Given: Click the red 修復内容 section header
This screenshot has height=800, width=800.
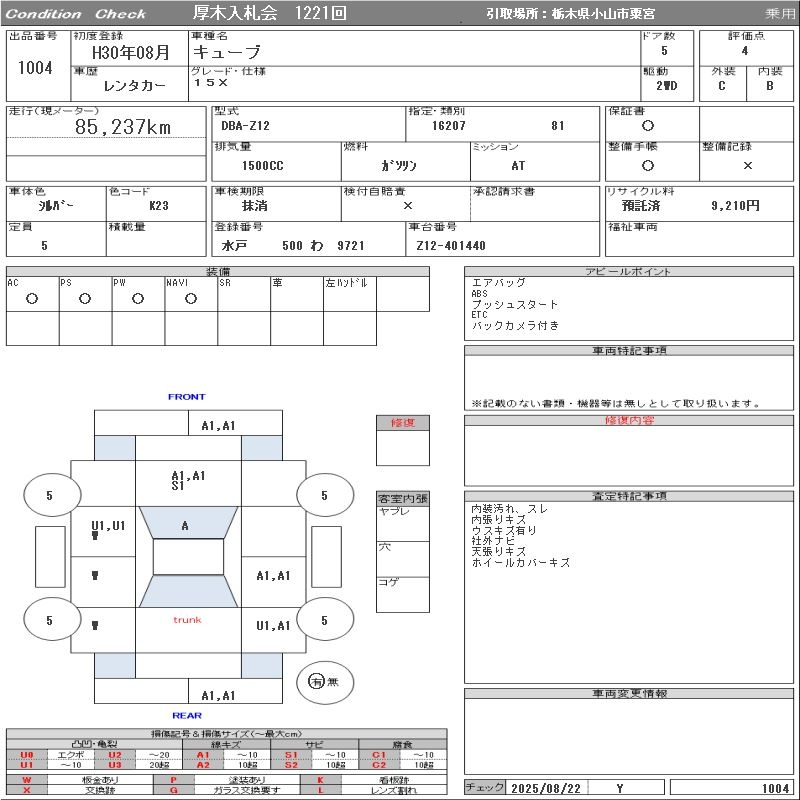Looking at the screenshot, I should (x=629, y=420).
